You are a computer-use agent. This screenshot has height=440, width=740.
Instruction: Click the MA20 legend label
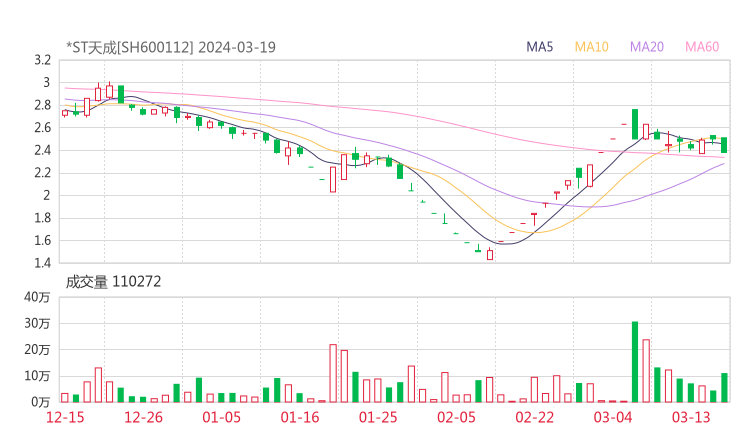[x=647, y=47]
